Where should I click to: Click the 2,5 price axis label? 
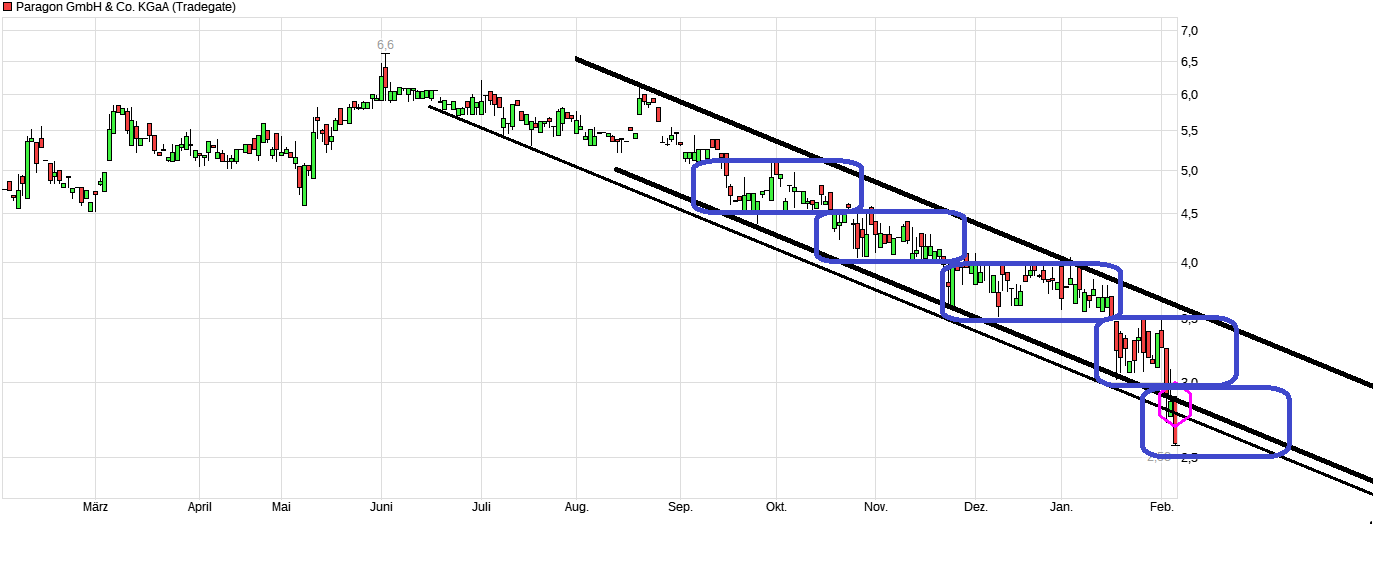[x=1189, y=458]
